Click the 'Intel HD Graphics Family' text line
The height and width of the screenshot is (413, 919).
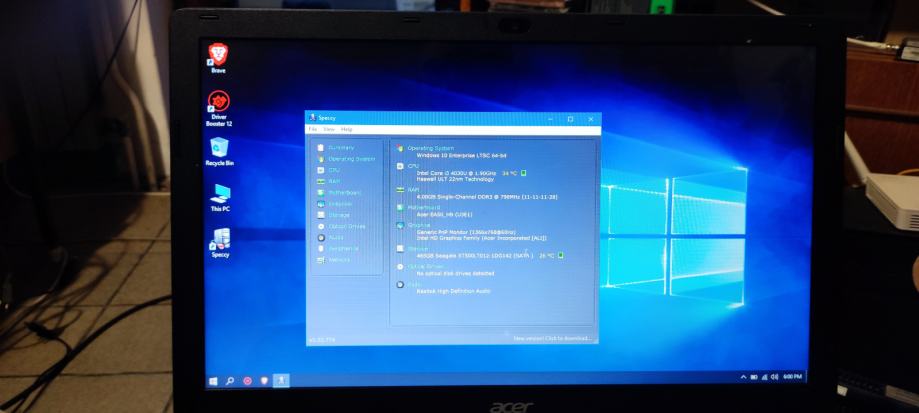481,238
